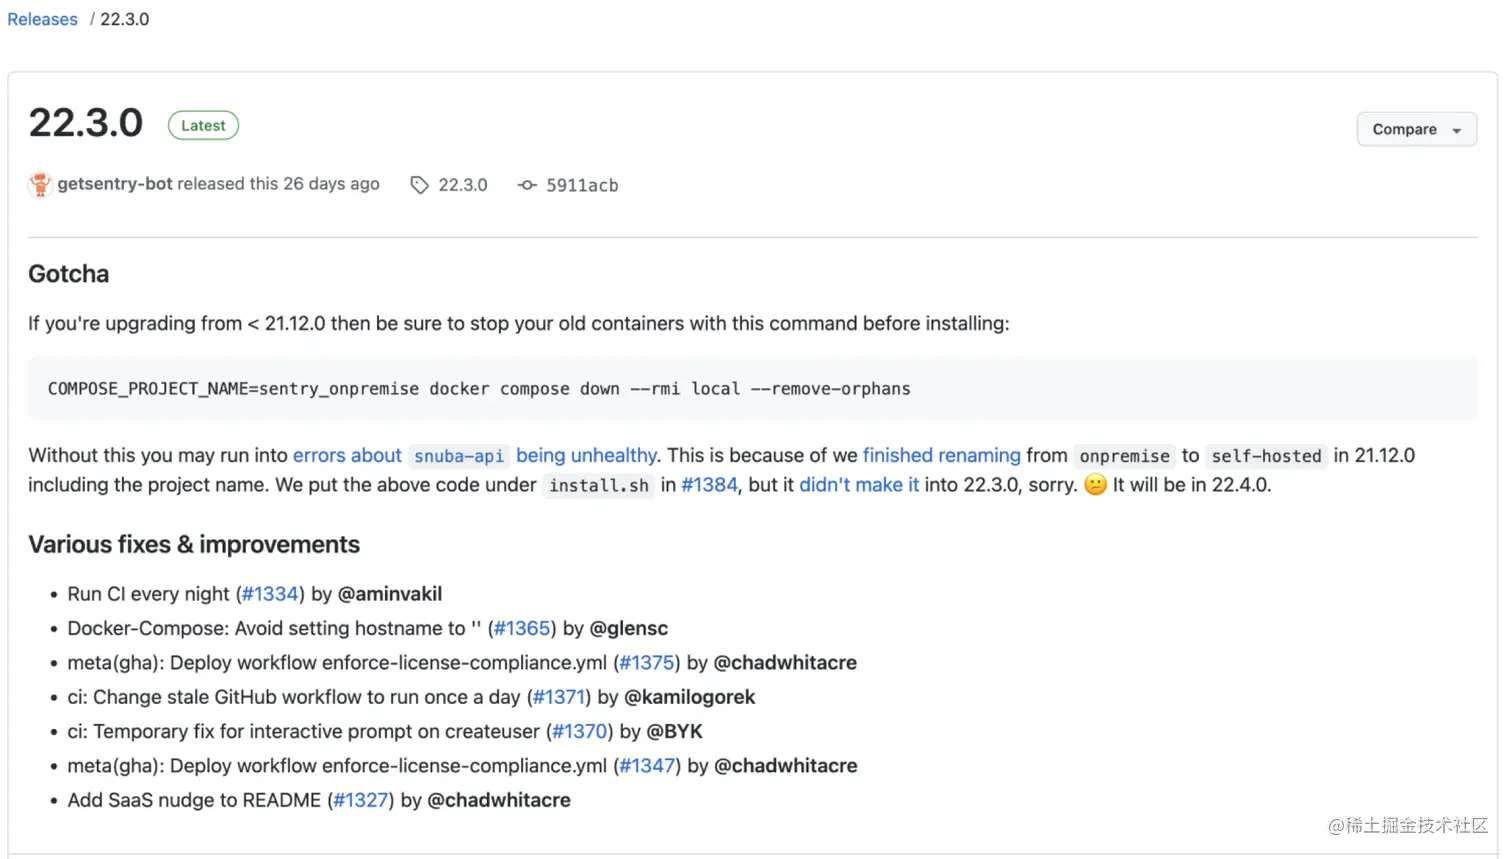Click the 22.3.0 breadcrumb text
1512x859 pixels.
coord(124,19)
